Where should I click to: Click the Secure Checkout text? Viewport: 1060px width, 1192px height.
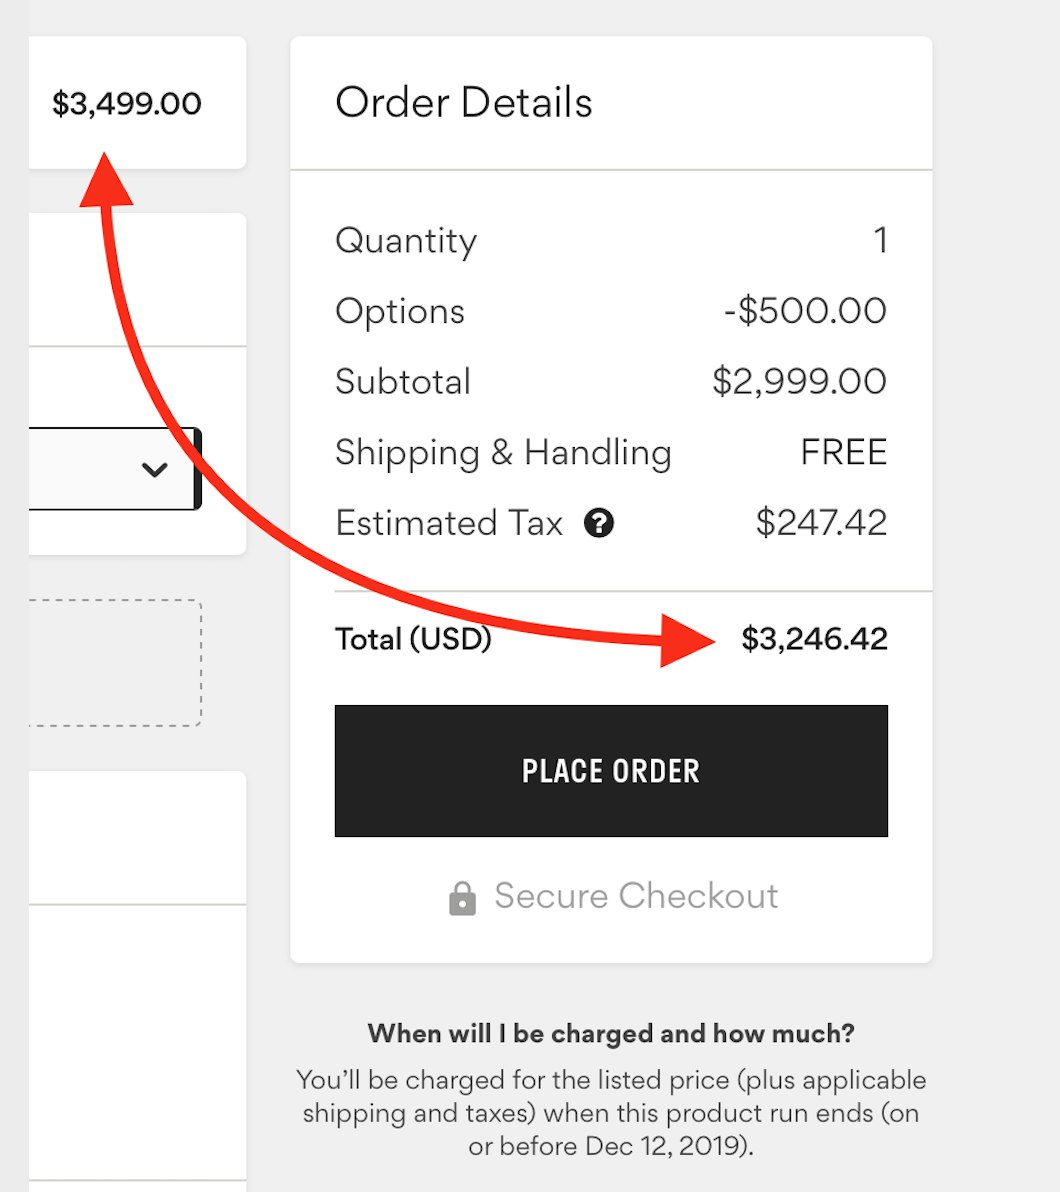[x=636, y=896]
